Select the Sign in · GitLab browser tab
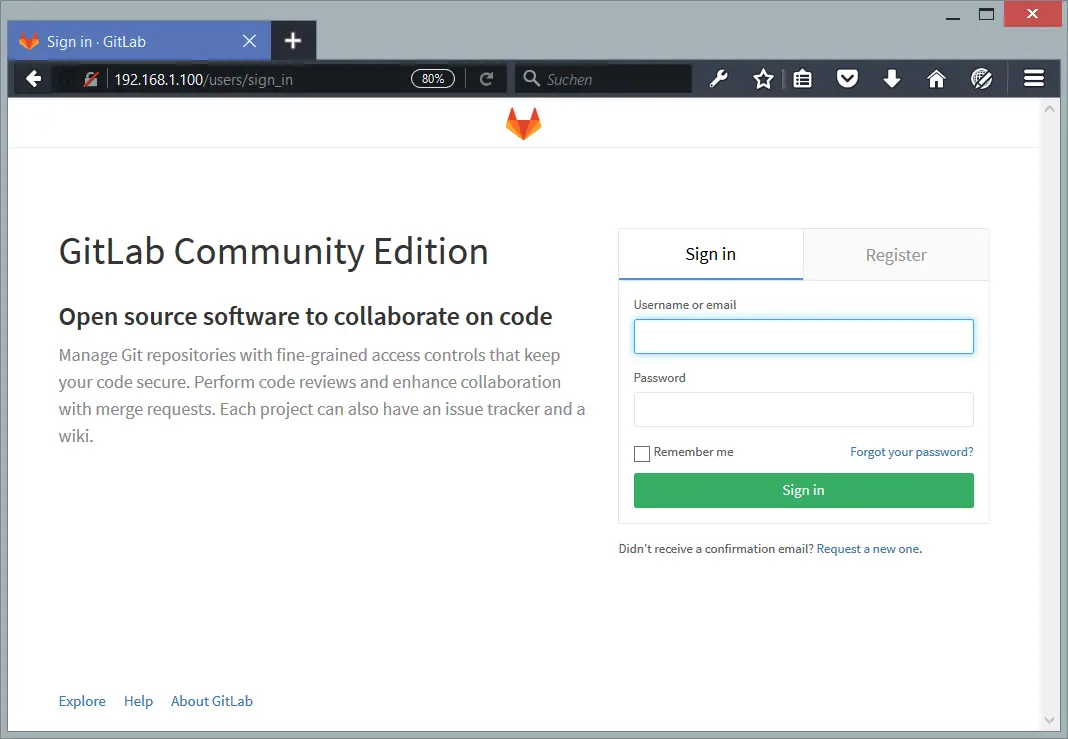The height and width of the screenshot is (739, 1068). (x=139, y=41)
